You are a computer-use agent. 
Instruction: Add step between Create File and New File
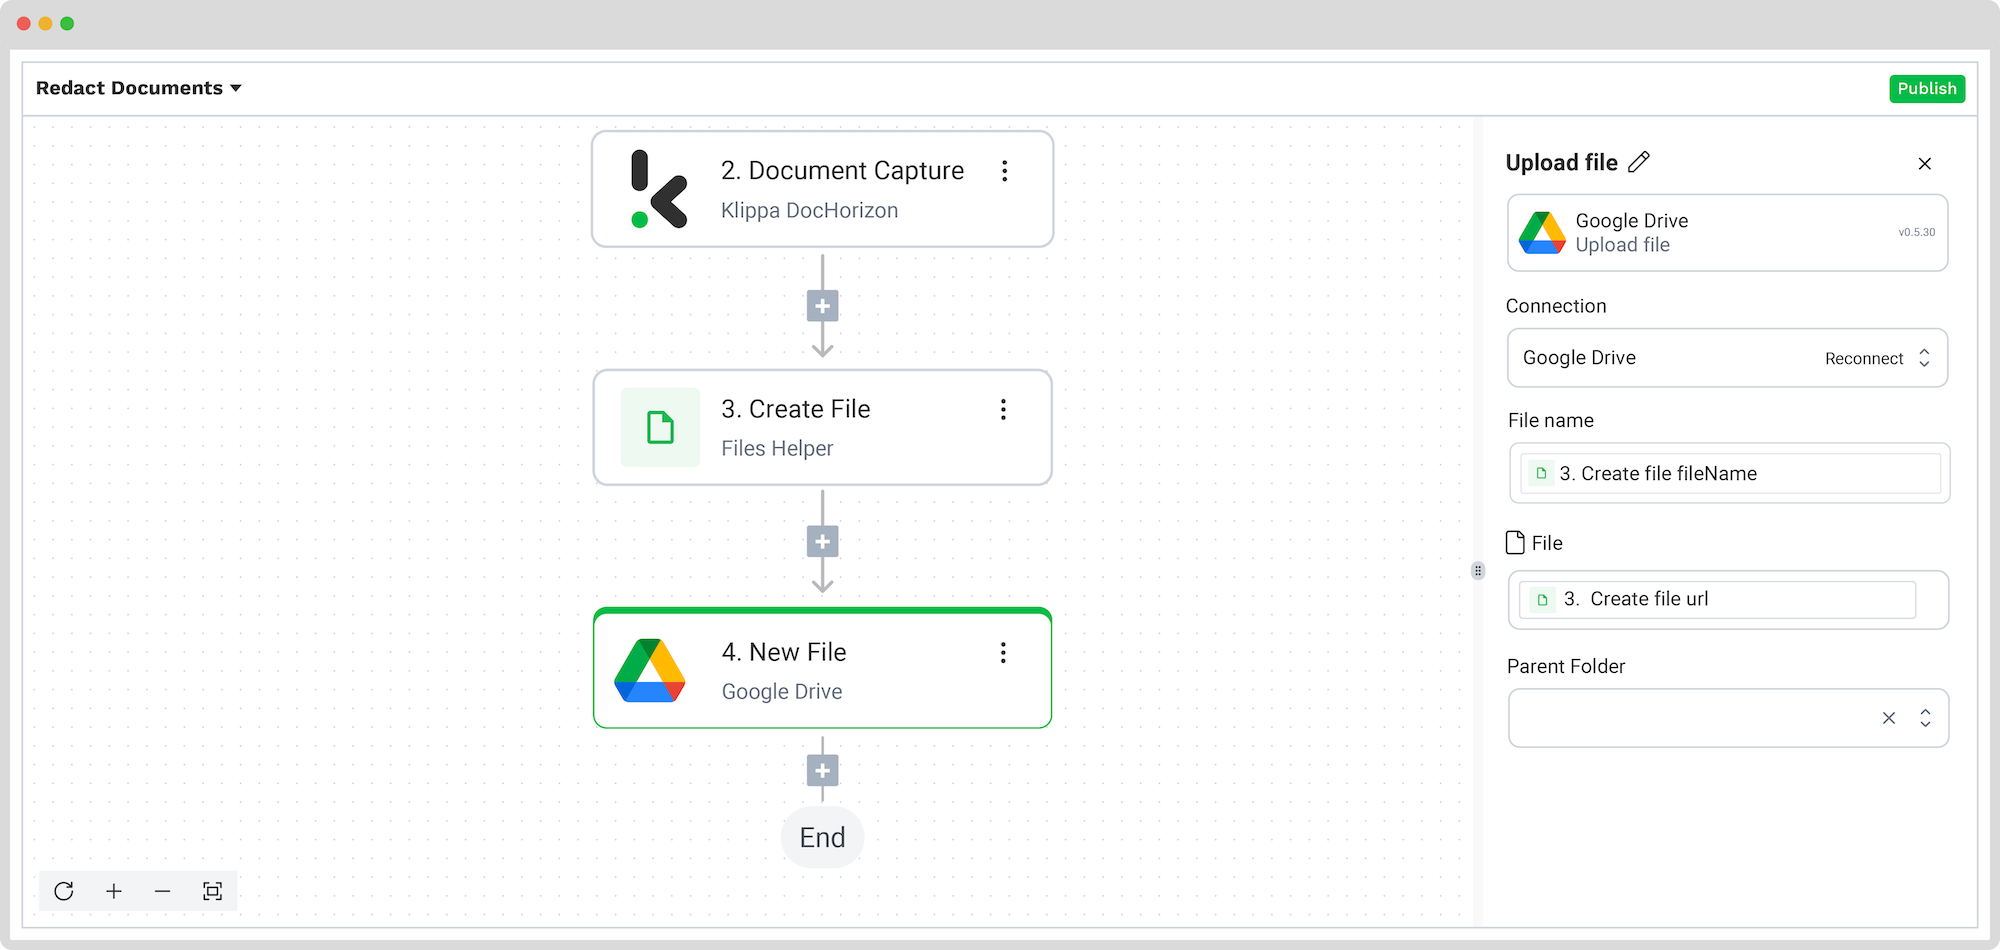822,542
